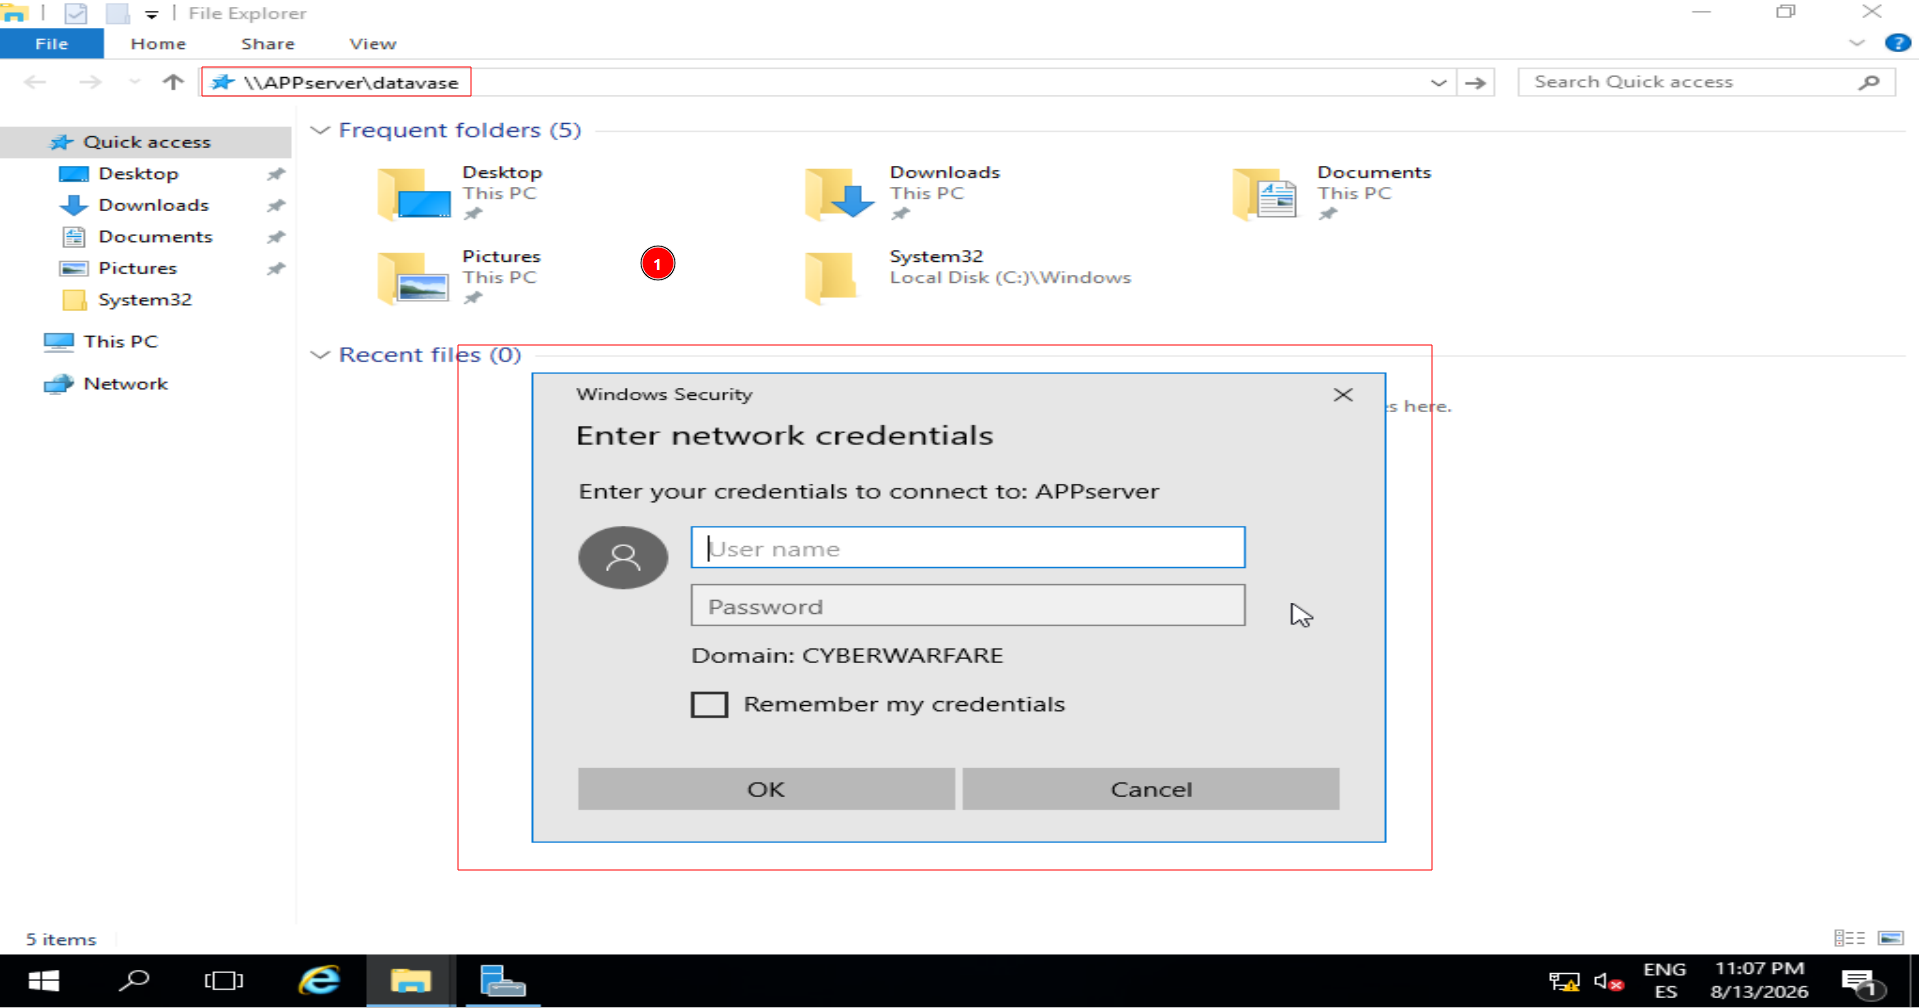Image resolution: width=1919 pixels, height=1008 pixels.
Task: Open the System32 folder in Frequent folders
Action: (x=831, y=277)
